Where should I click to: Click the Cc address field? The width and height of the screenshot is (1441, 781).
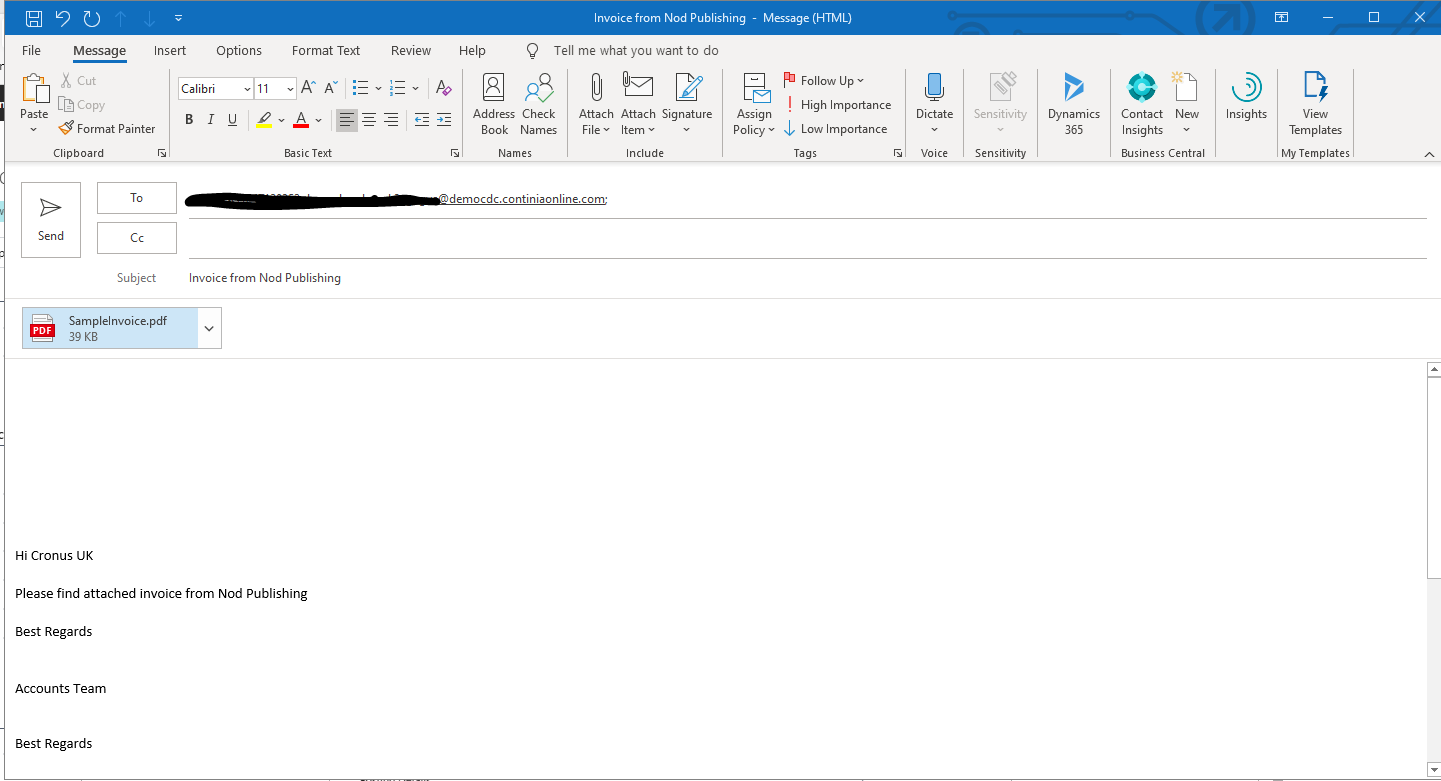[807, 238]
